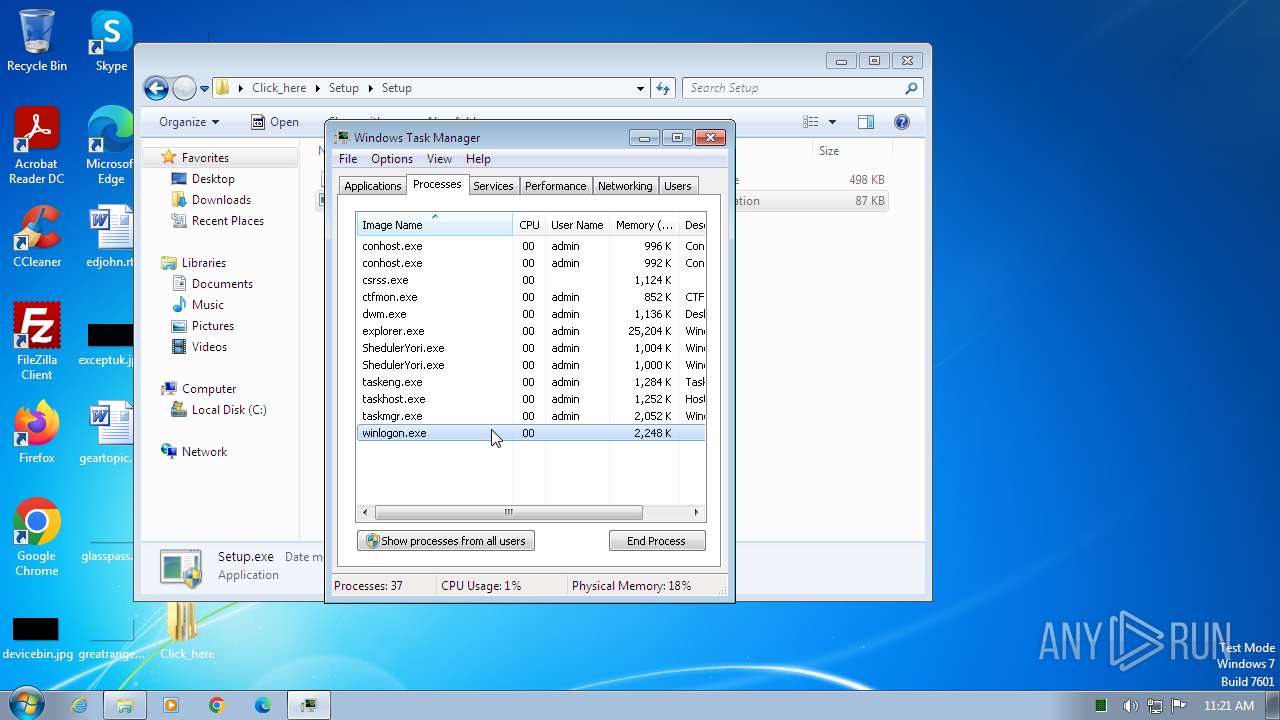Select Downloads in the Explorer sidebar
Viewport: 1280px width, 720px height.
[221, 200]
